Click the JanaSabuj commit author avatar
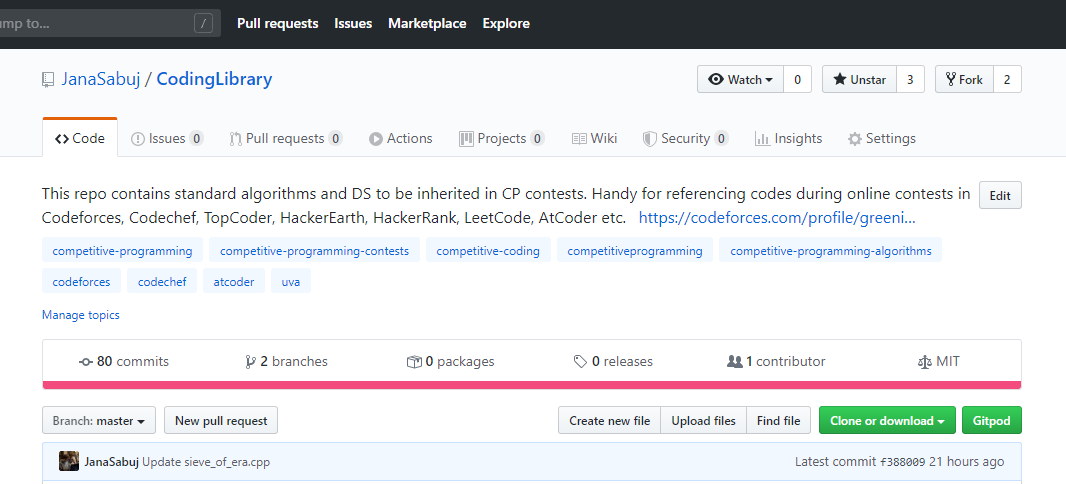The width and height of the screenshot is (1066, 484). coord(69,462)
